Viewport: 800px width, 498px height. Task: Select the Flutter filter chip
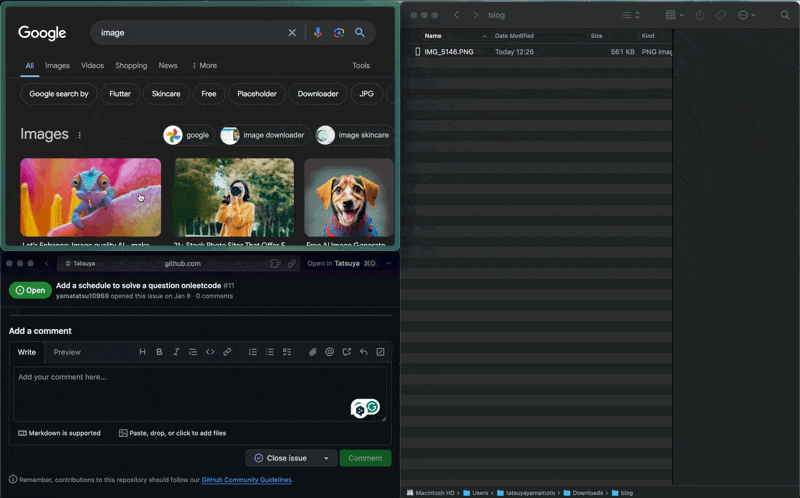[x=120, y=94]
